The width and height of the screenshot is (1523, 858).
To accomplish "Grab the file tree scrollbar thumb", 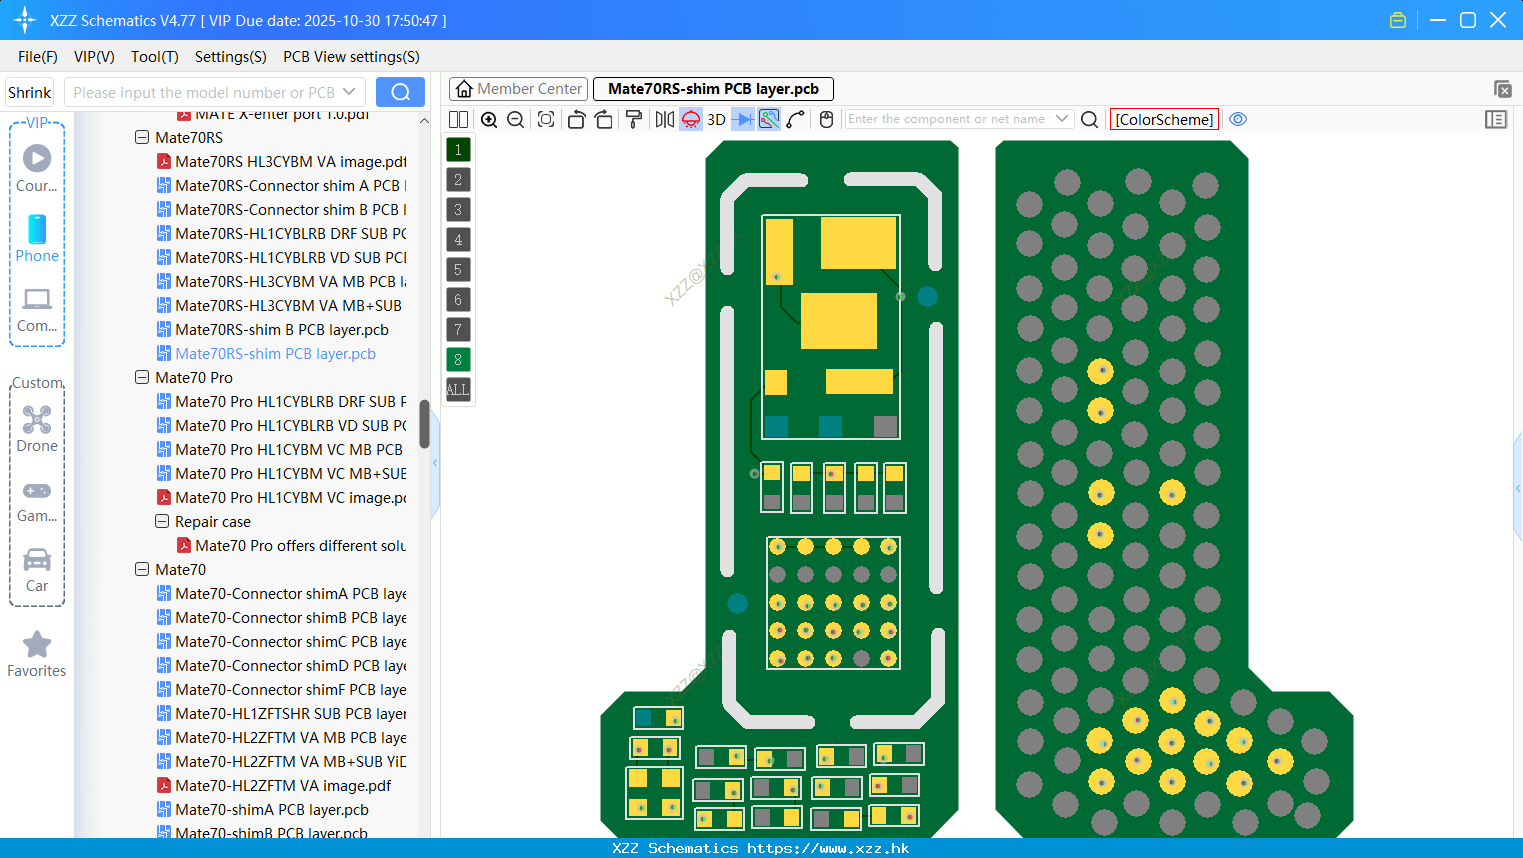I will pos(424,424).
